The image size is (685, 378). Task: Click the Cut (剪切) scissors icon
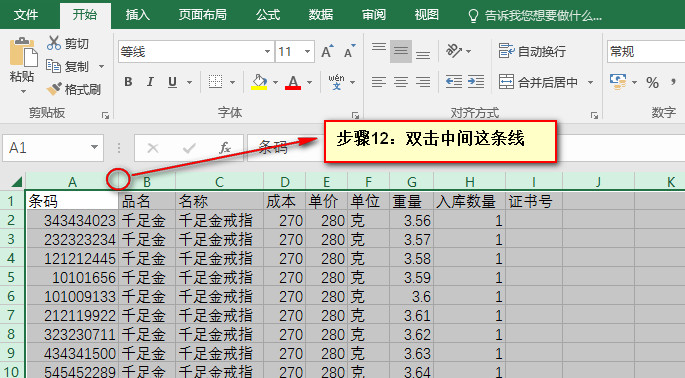[x=54, y=43]
